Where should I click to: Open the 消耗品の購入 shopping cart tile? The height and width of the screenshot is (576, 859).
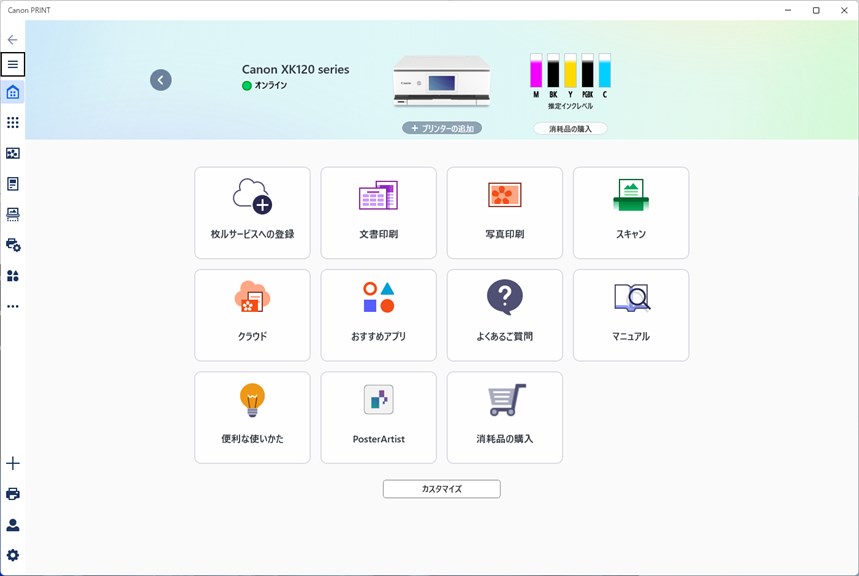[505, 418]
